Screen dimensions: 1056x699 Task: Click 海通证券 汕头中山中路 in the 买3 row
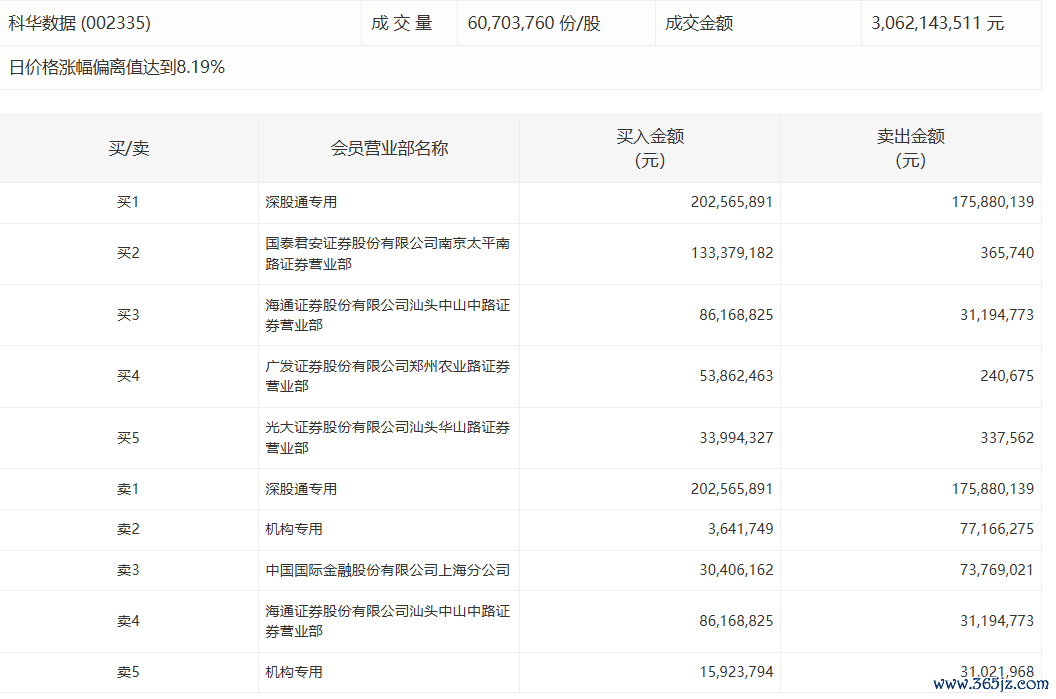click(387, 315)
